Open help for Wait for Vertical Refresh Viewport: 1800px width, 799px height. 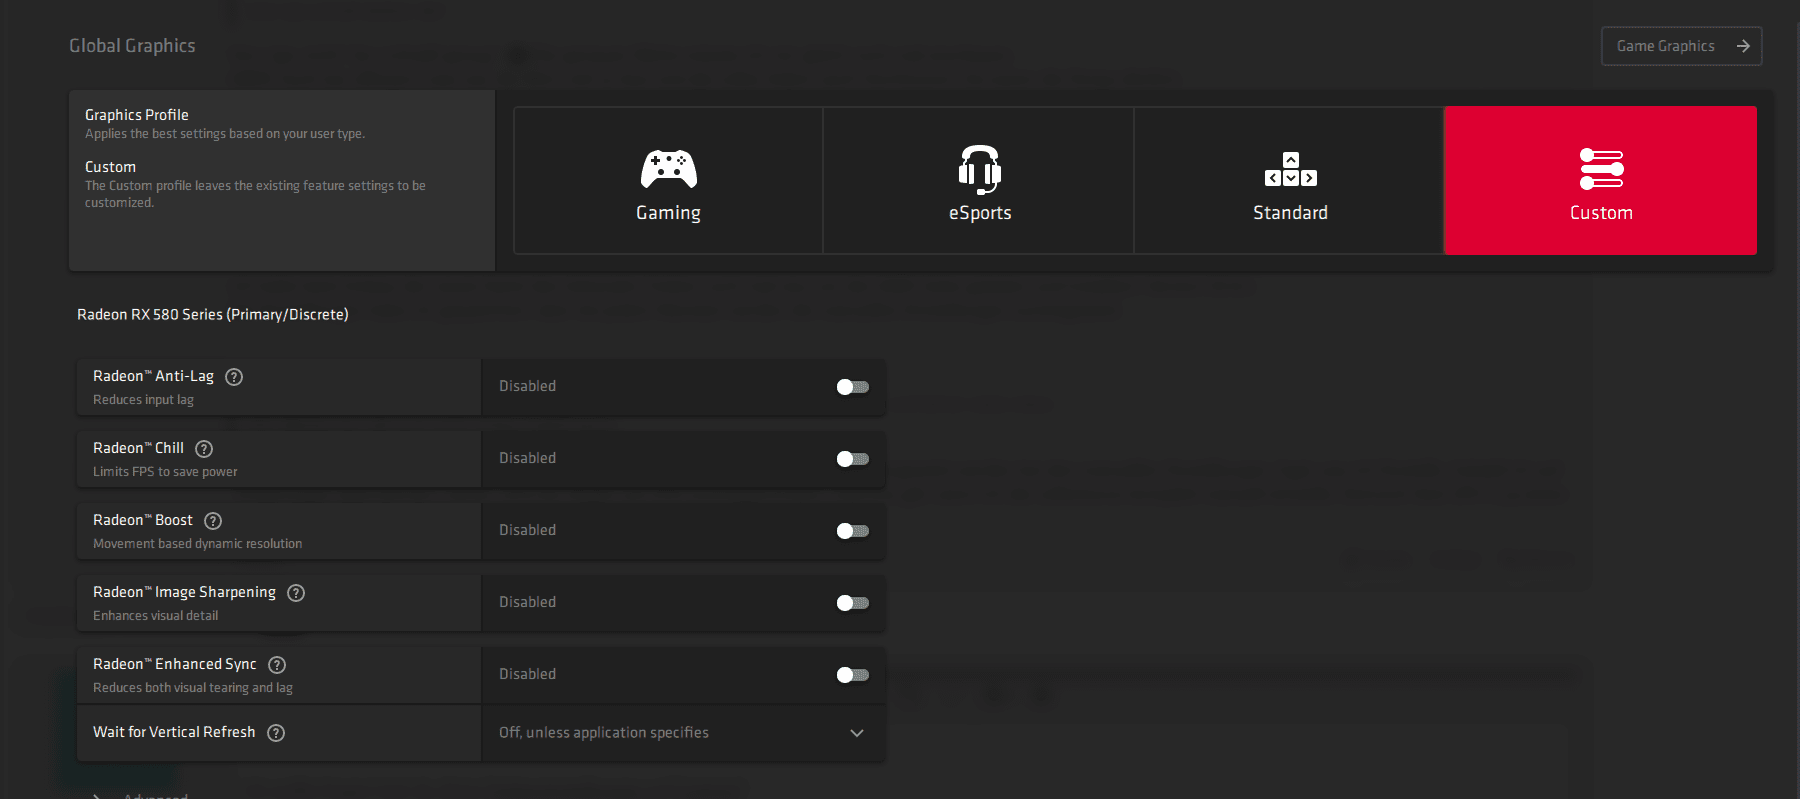point(276,733)
